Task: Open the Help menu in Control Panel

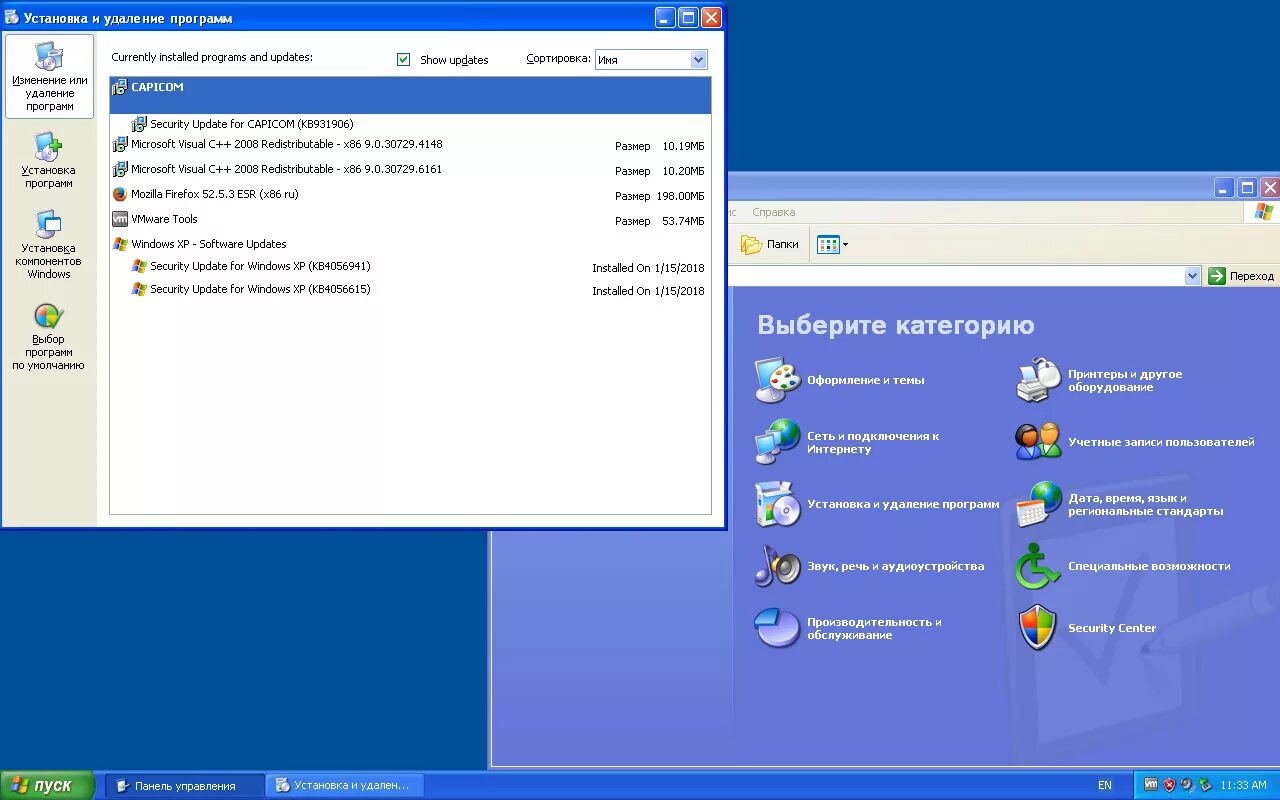Action: [x=773, y=212]
